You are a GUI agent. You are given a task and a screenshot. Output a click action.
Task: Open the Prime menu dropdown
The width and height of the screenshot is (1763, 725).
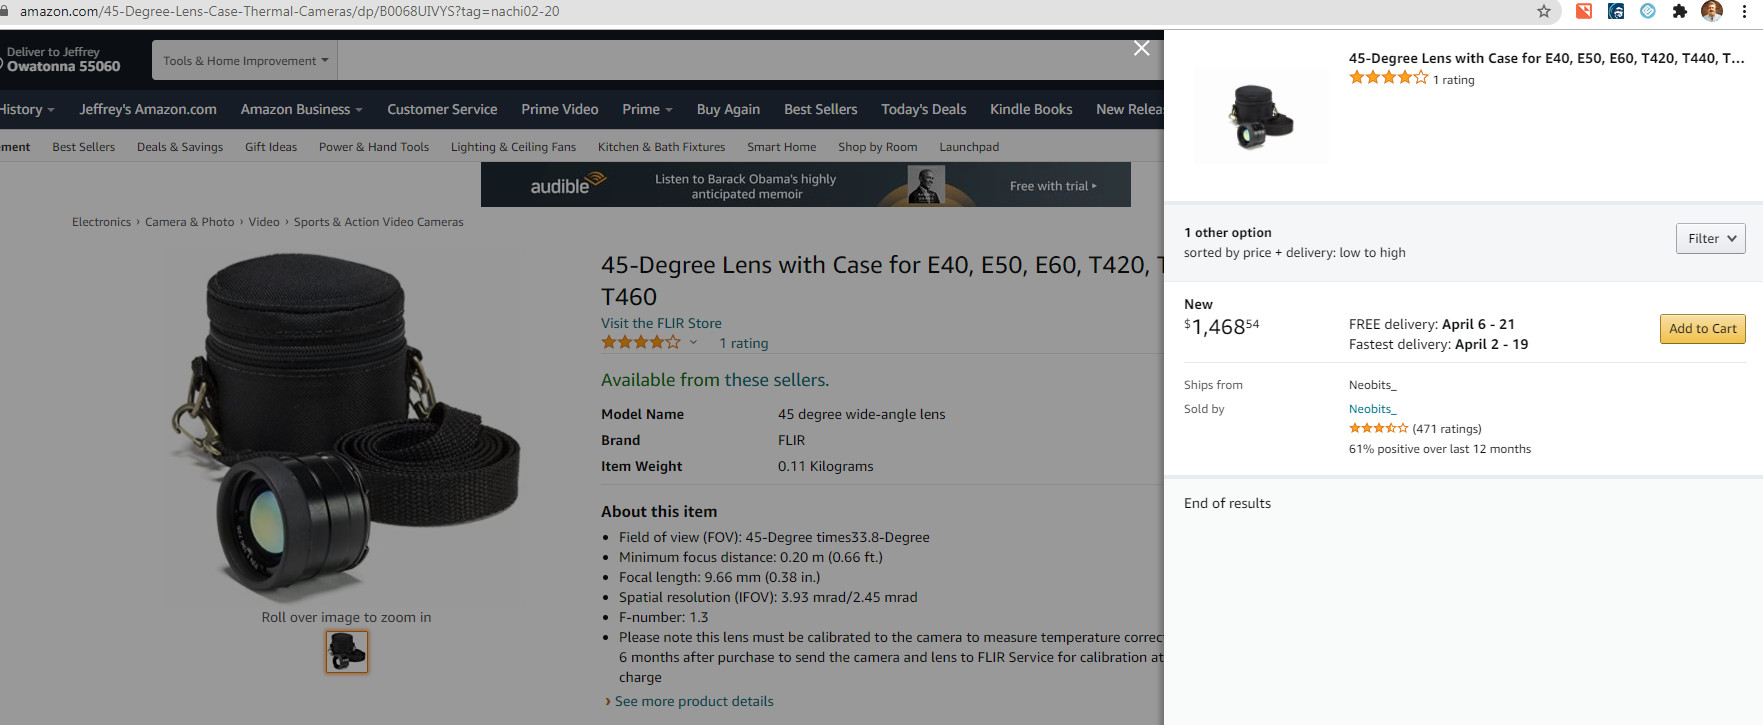(647, 109)
